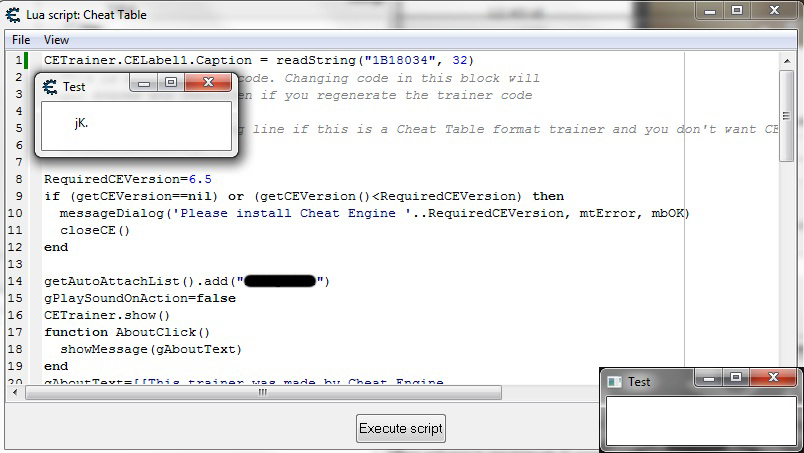
Task: Click the horizontal scrollbar left arrow
Action: [x=15, y=392]
